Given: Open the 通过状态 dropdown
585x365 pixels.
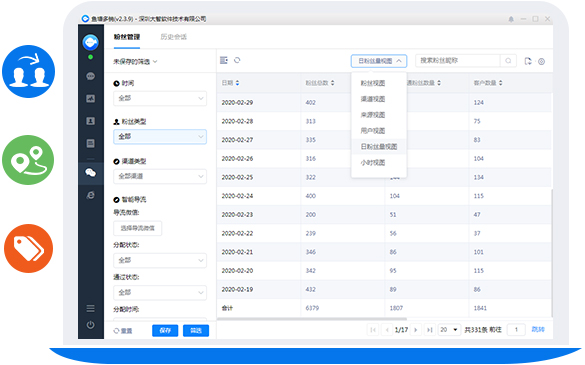Looking at the screenshot, I should point(160,292).
